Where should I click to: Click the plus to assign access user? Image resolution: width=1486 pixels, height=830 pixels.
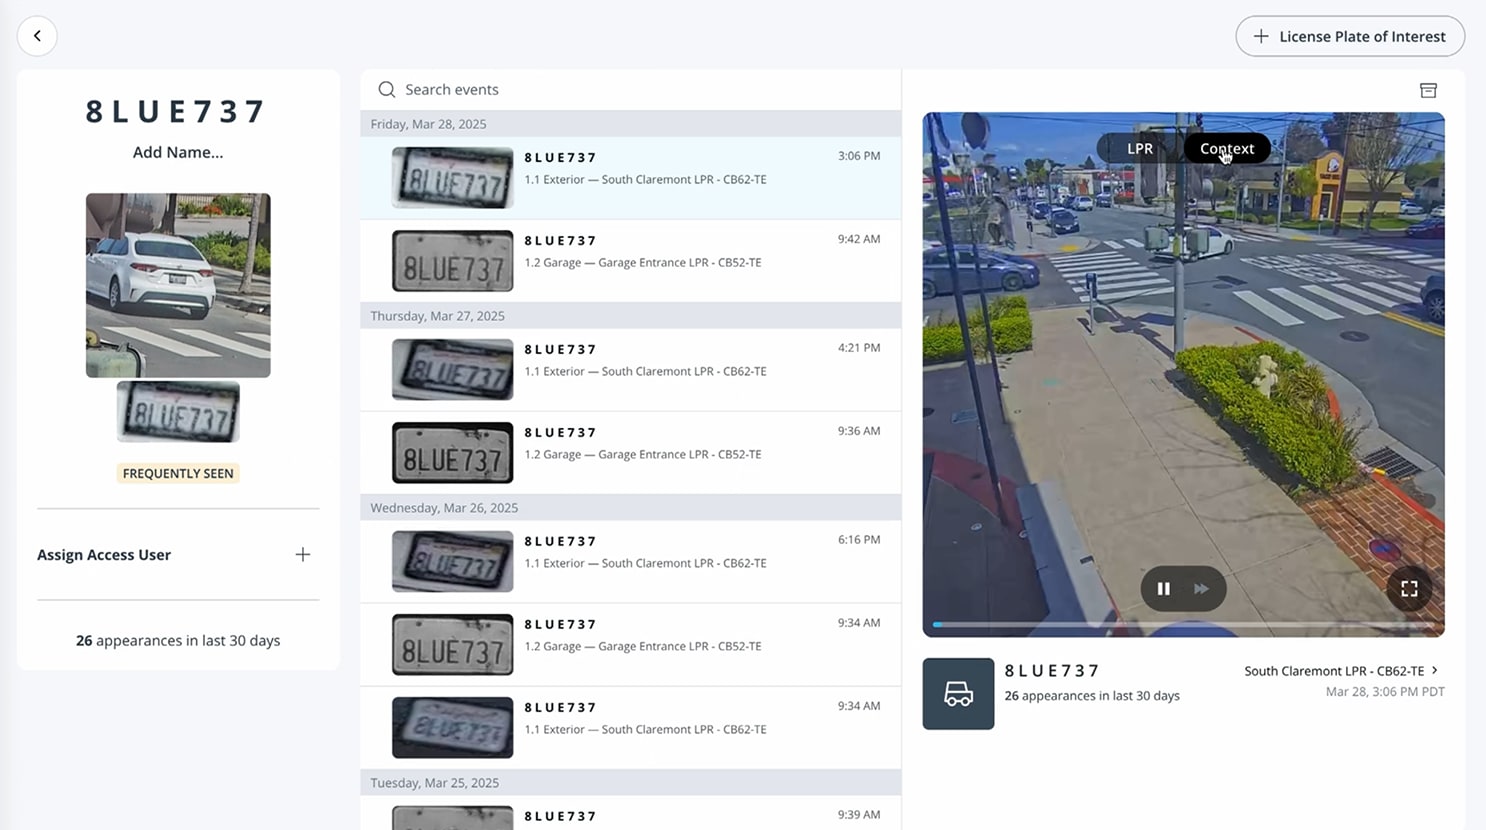click(x=303, y=554)
